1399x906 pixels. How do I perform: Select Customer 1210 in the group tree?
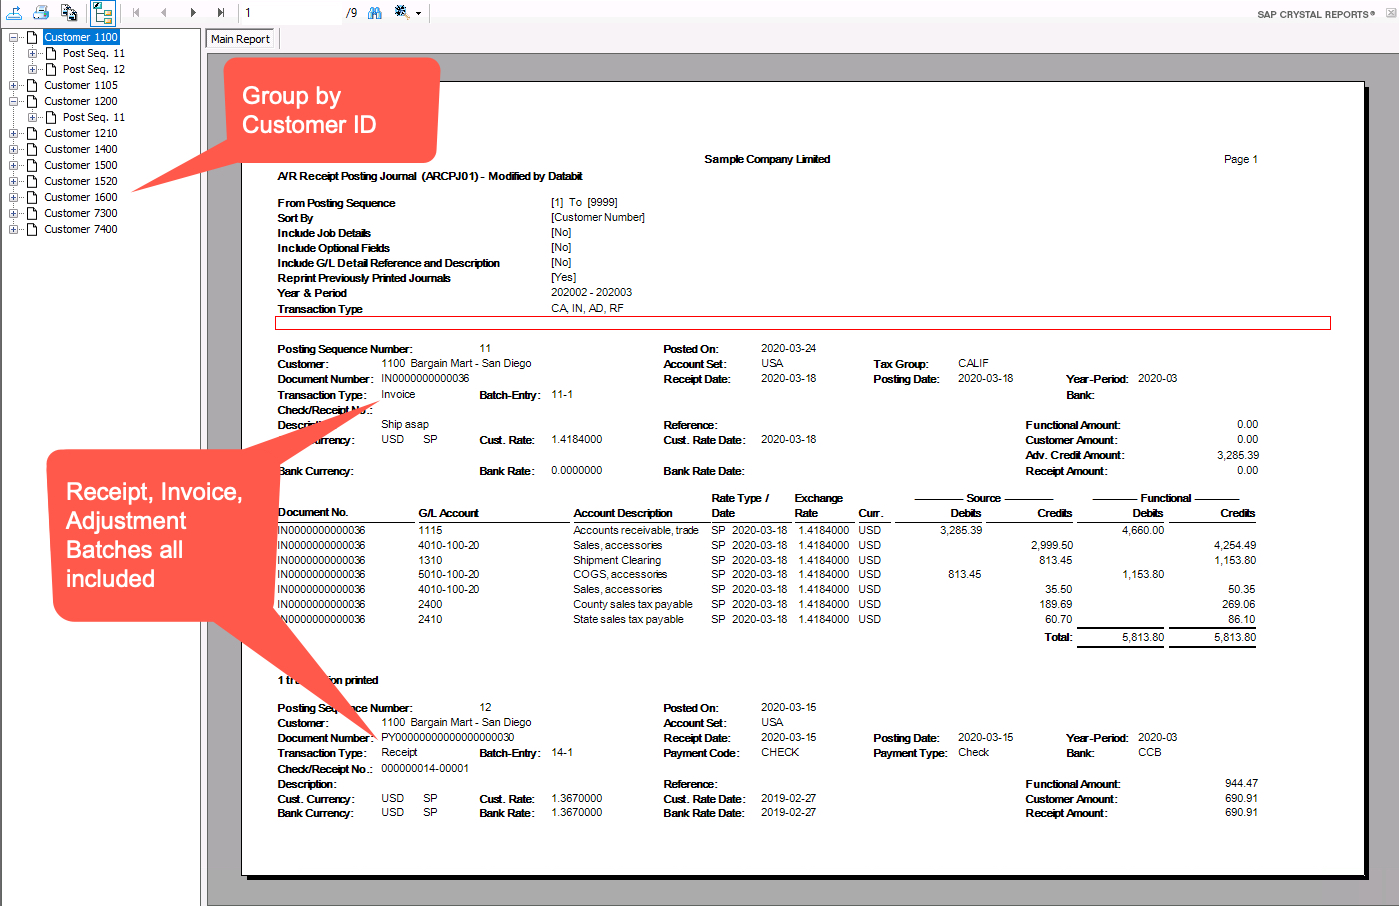[x=81, y=133]
